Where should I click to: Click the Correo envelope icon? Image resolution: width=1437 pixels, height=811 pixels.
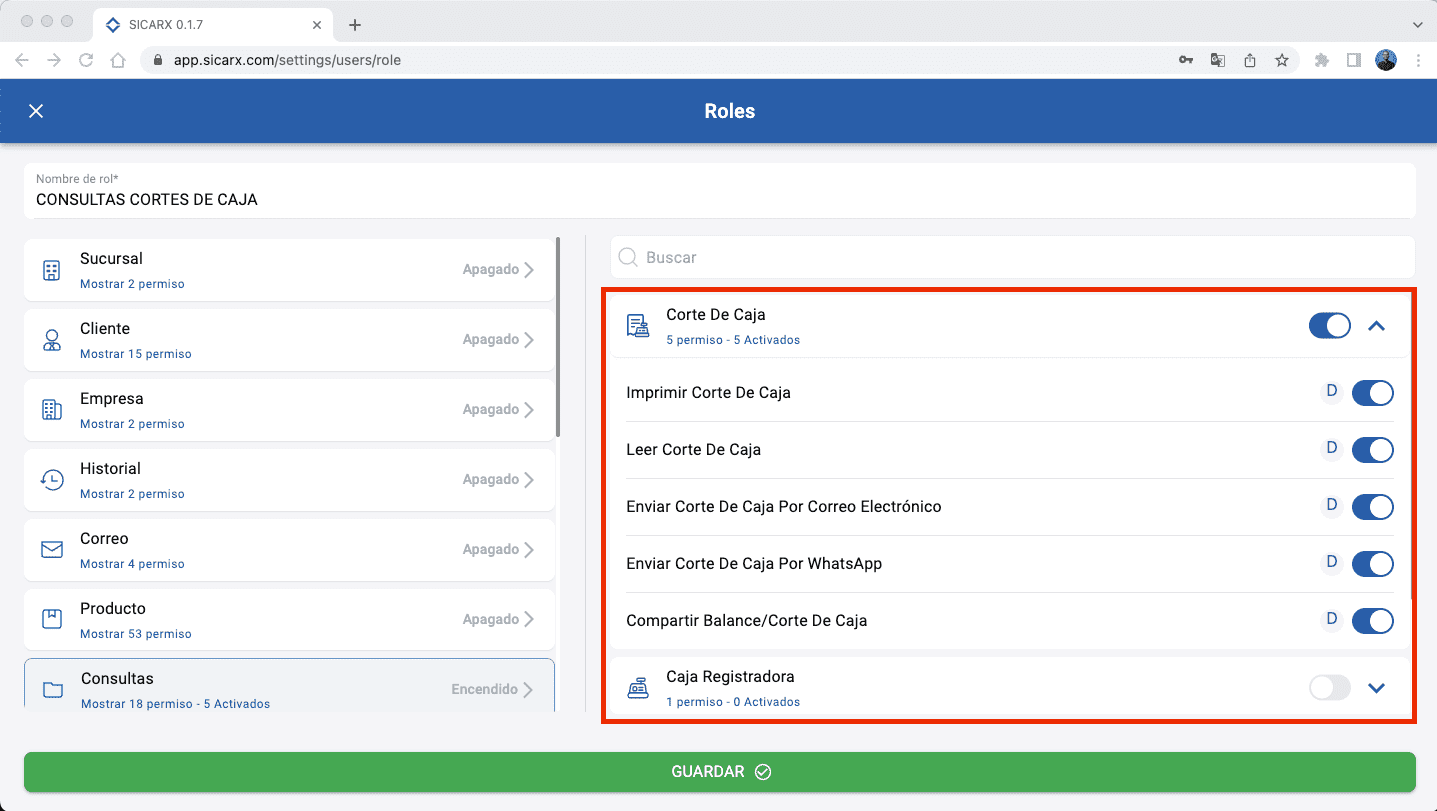coord(52,550)
